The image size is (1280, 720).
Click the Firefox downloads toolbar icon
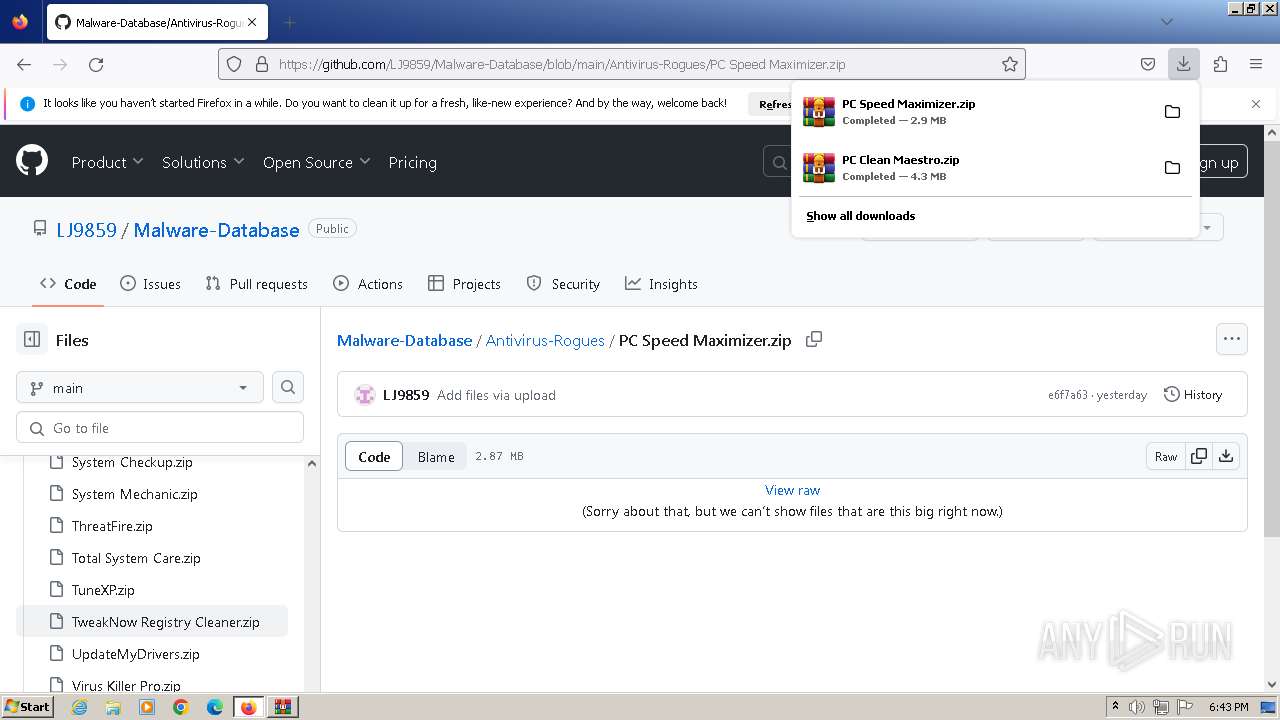point(1183,64)
